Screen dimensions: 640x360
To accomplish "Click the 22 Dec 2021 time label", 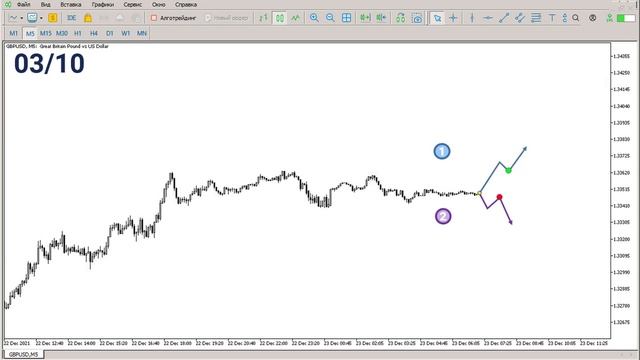I will 17,343.
